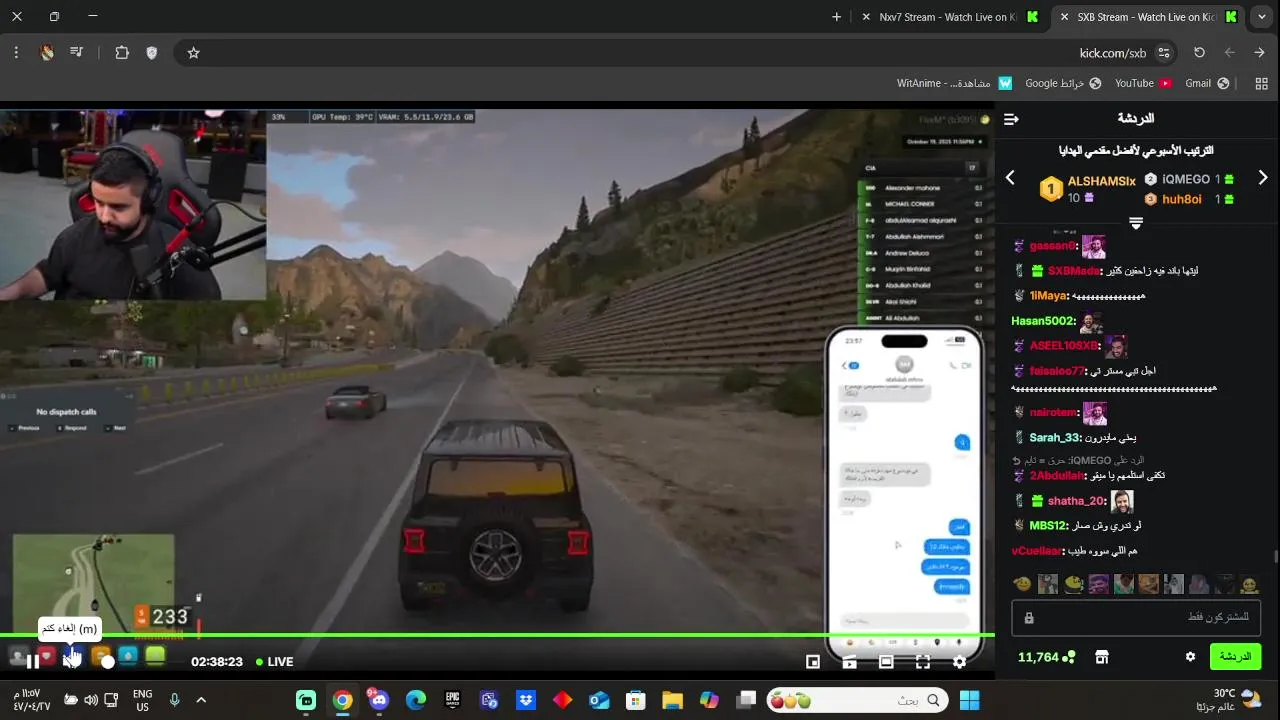The height and width of the screenshot is (720, 1280).
Task: Open iQMEGO gifter entry
Action: 1189,179
